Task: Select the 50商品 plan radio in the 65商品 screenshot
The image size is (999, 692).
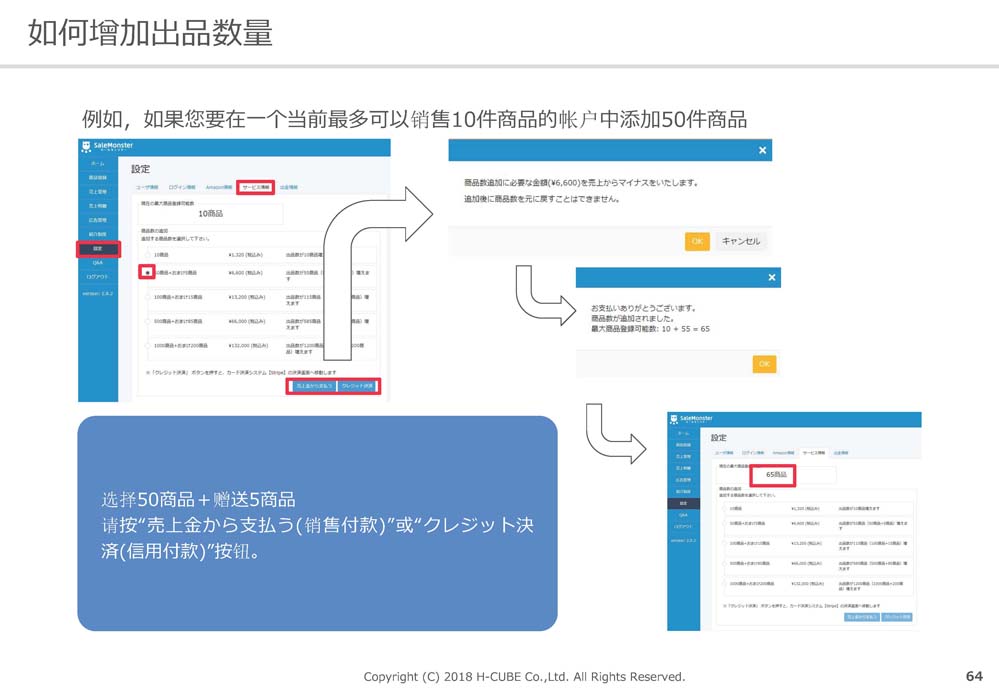Action: coord(724,523)
